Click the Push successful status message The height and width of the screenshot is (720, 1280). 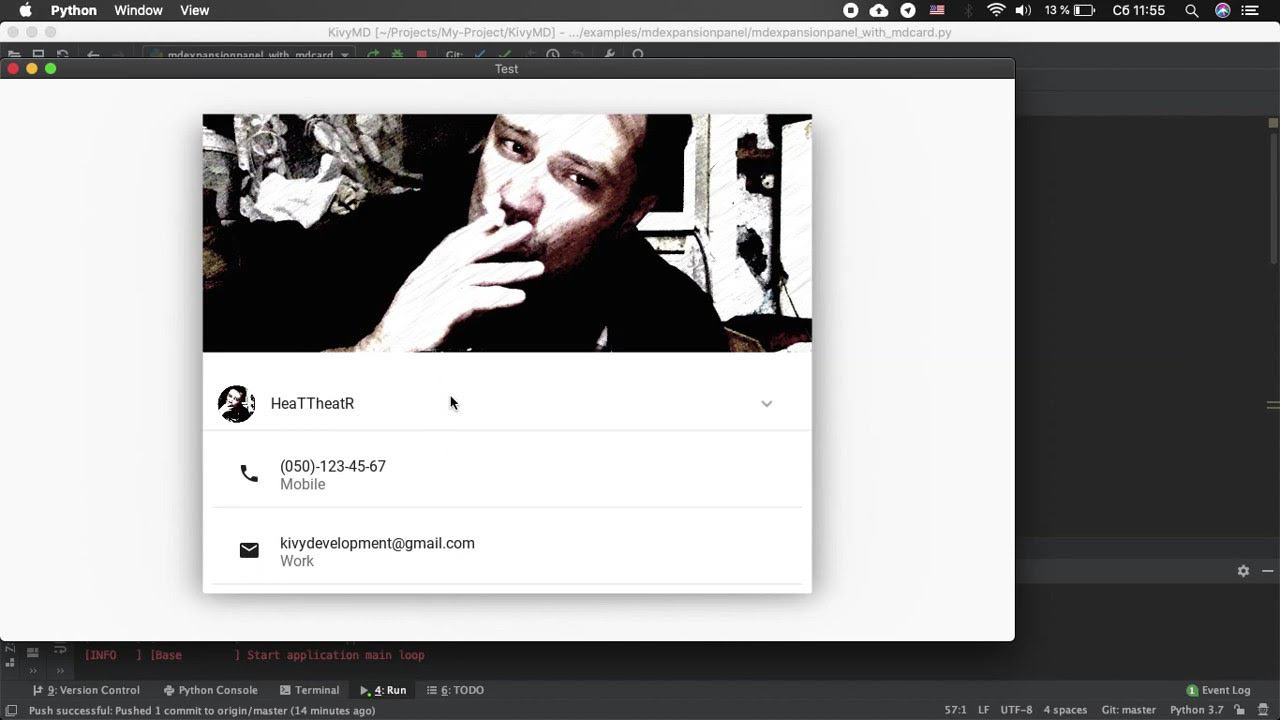[x=202, y=711]
